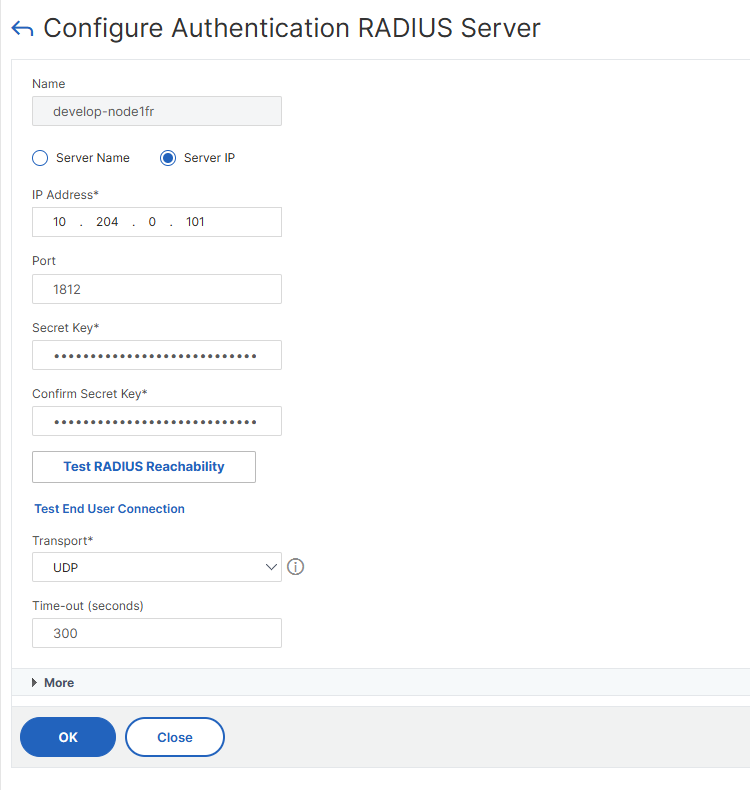Click the OK button
Viewport: 750px width, 790px height.
tap(68, 737)
